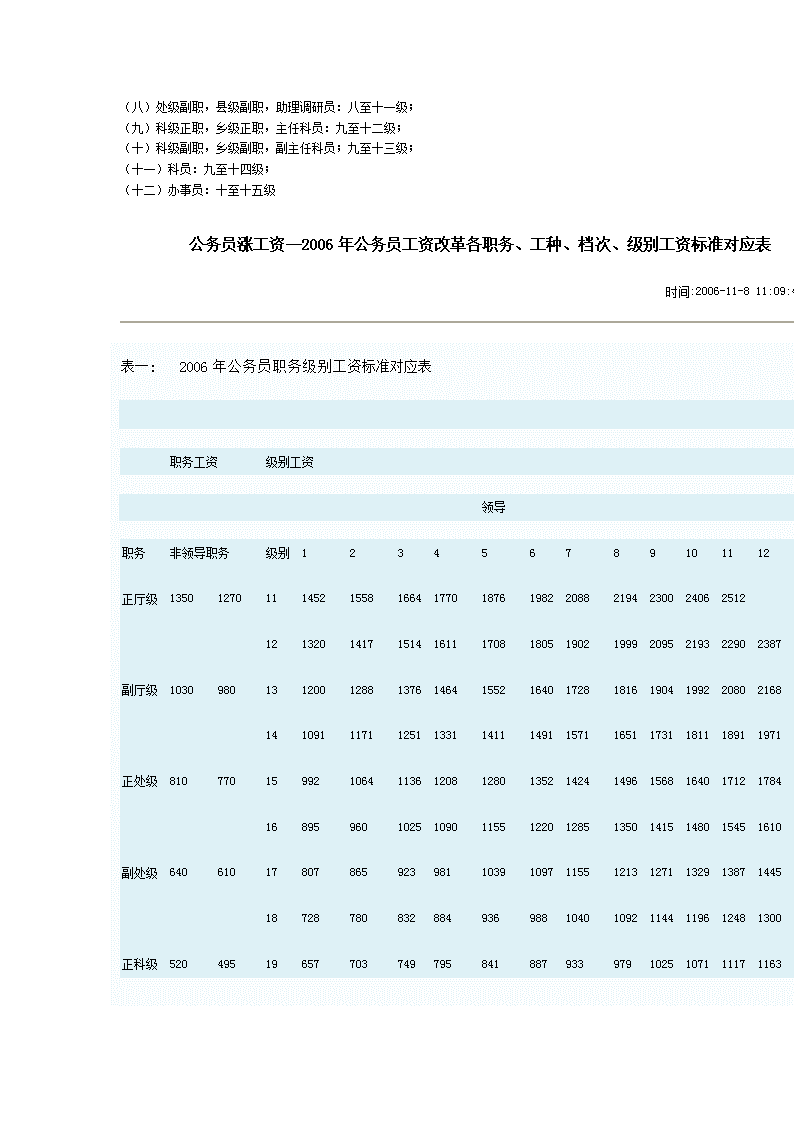
Task: Click the line starting with （十）科级副职
Action: pos(268,148)
